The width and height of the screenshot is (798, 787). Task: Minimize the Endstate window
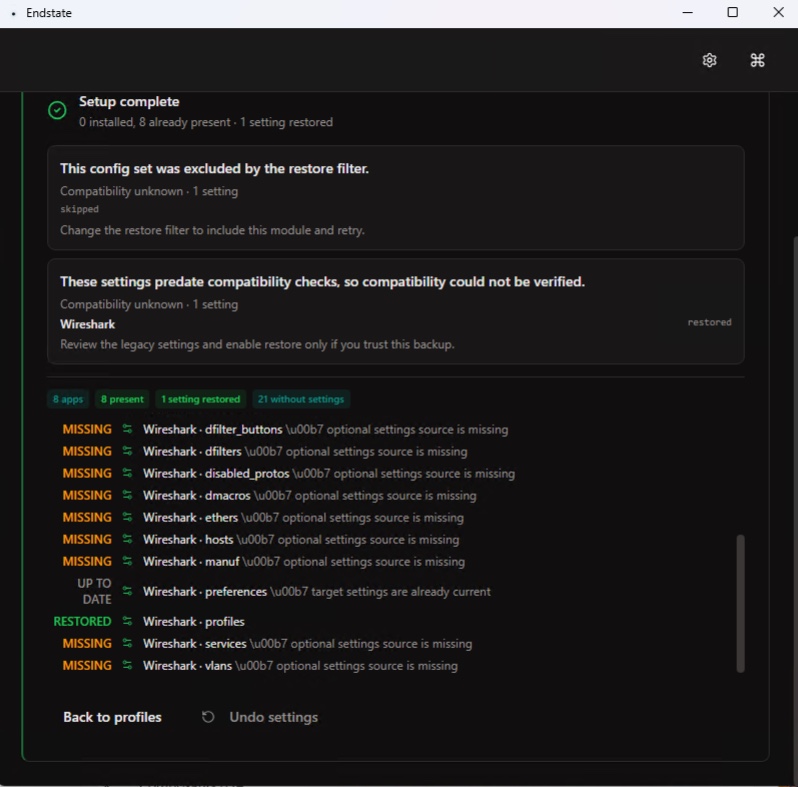(x=688, y=13)
